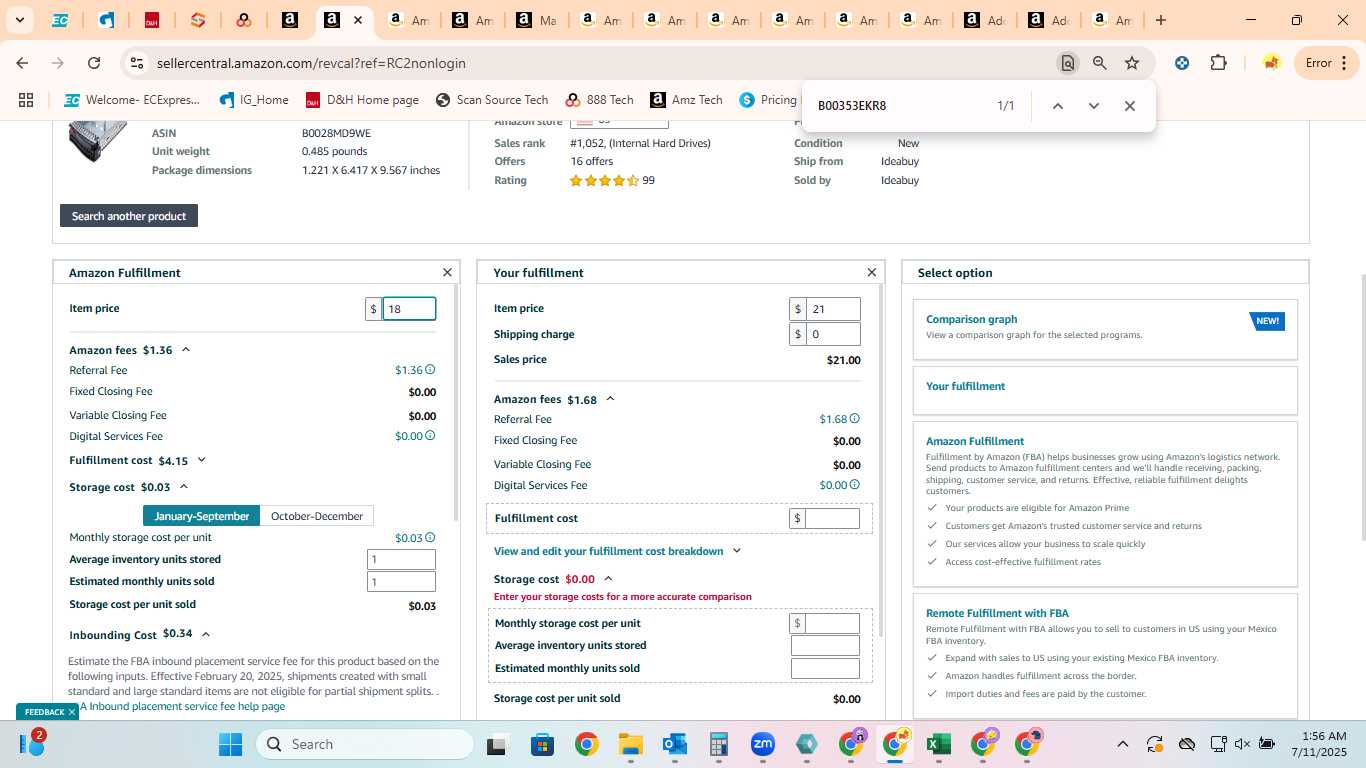Collapse the Amazon fees $1.36 section
The width and height of the screenshot is (1366, 768).
click(x=186, y=350)
